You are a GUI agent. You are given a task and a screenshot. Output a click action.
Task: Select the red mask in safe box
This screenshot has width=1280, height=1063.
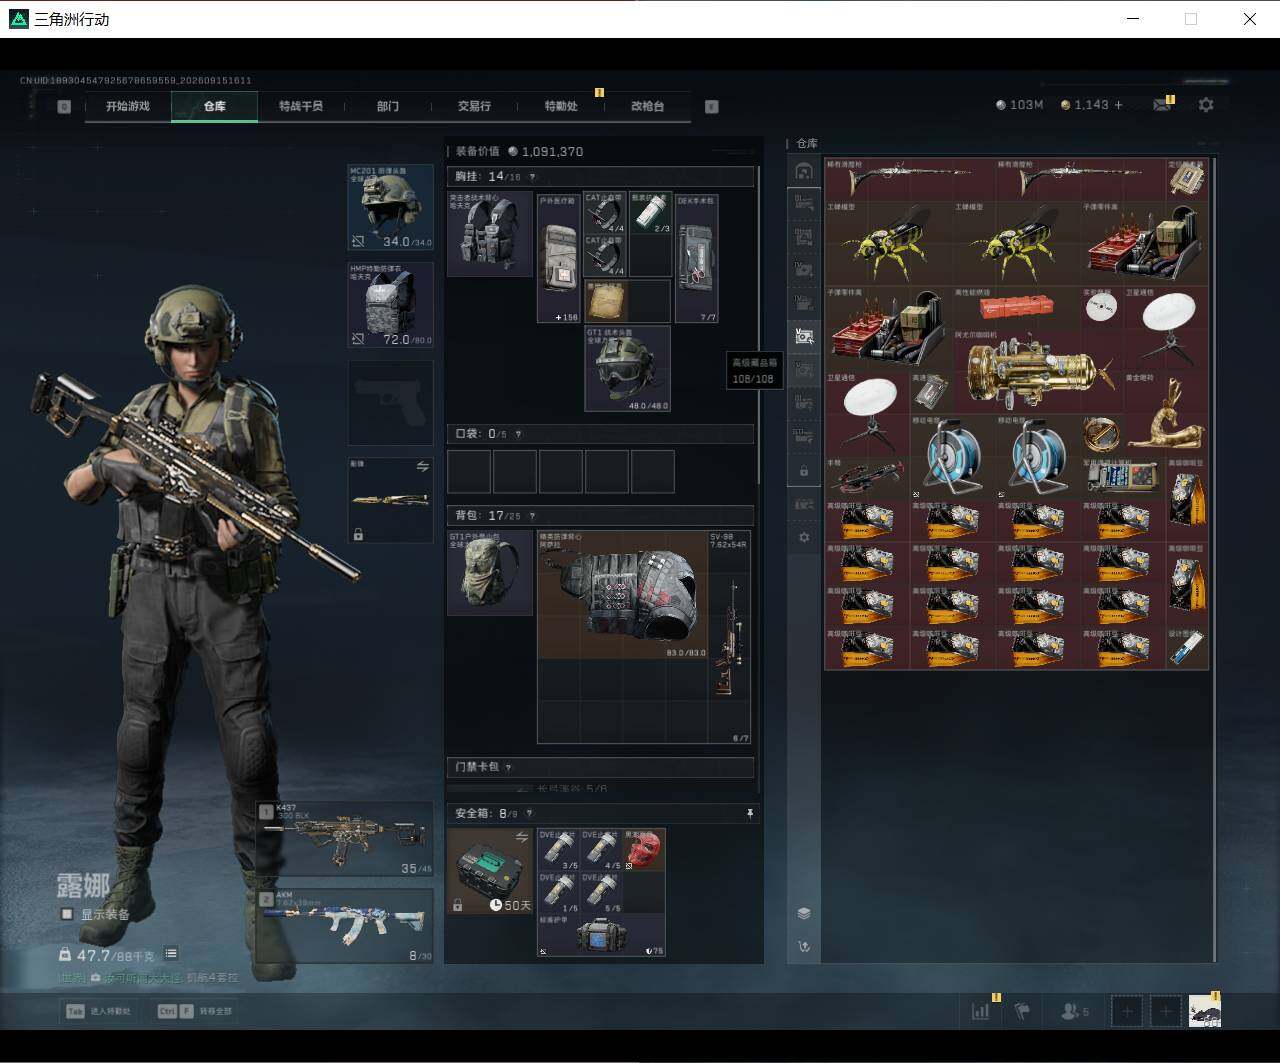click(644, 849)
